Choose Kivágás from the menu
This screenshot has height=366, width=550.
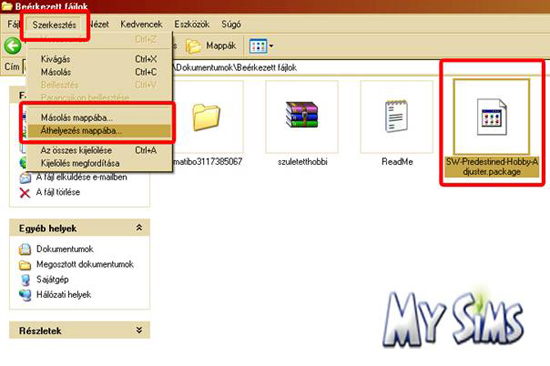click(x=99, y=59)
